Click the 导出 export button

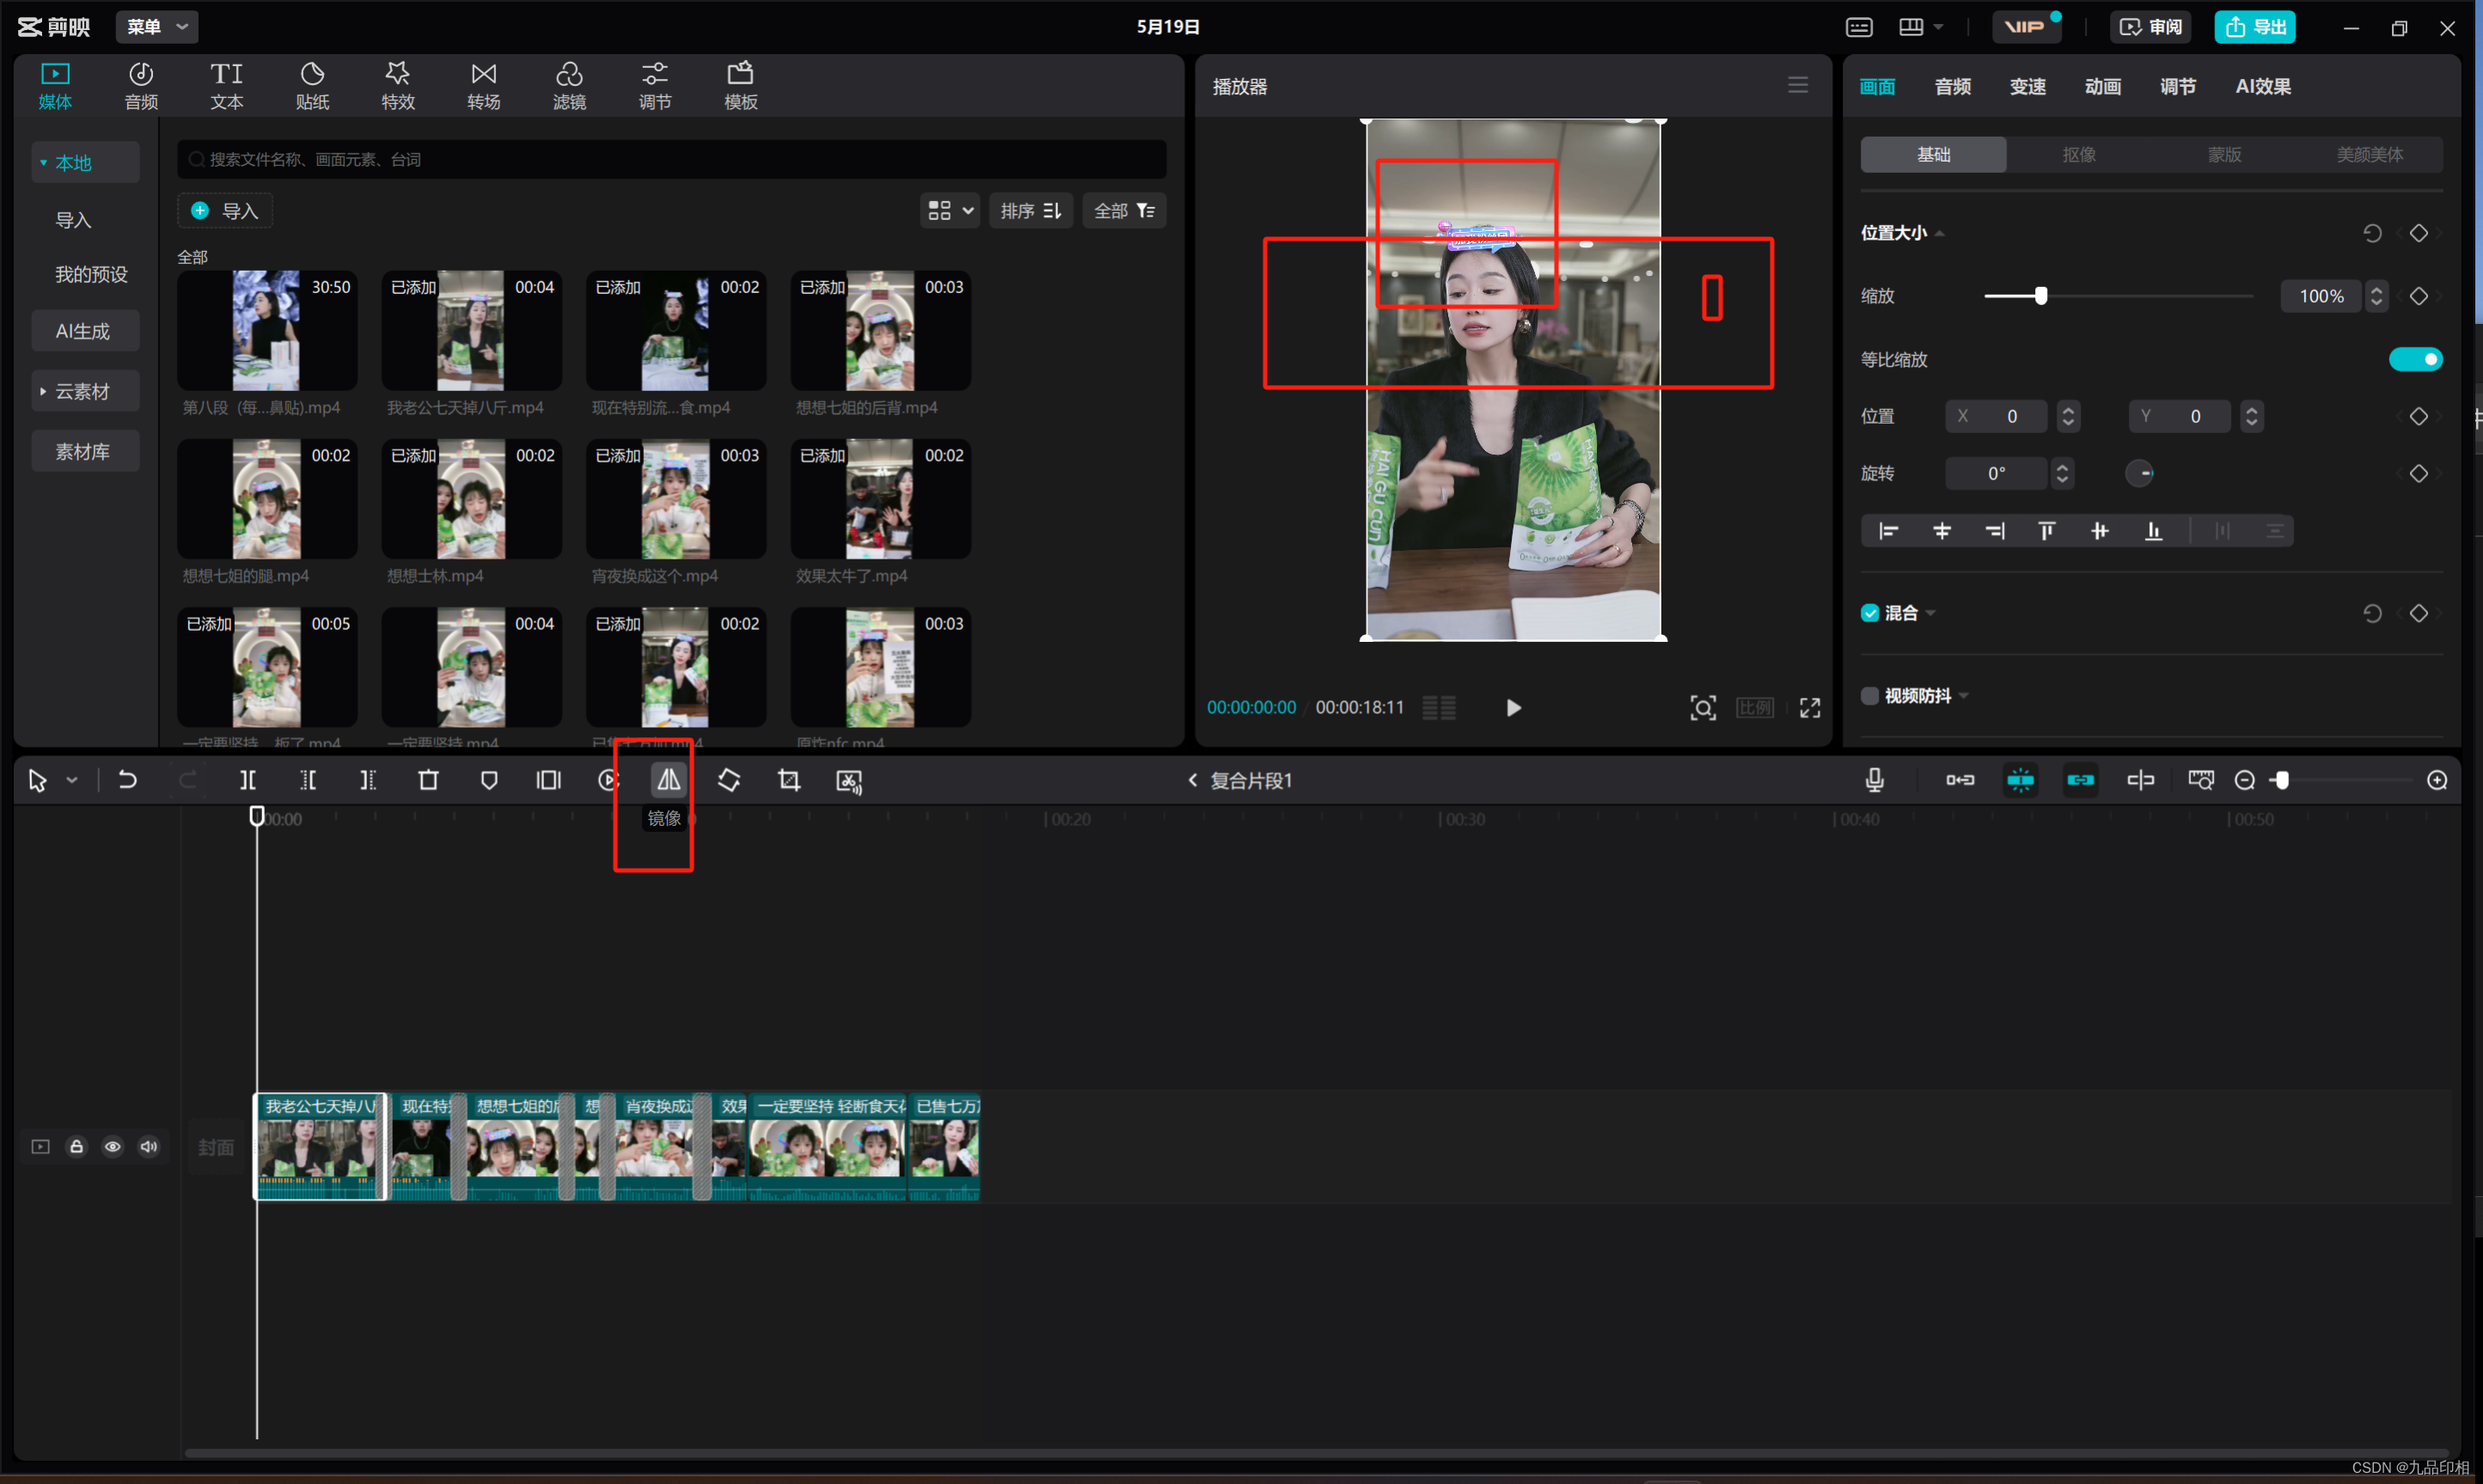2255,27
